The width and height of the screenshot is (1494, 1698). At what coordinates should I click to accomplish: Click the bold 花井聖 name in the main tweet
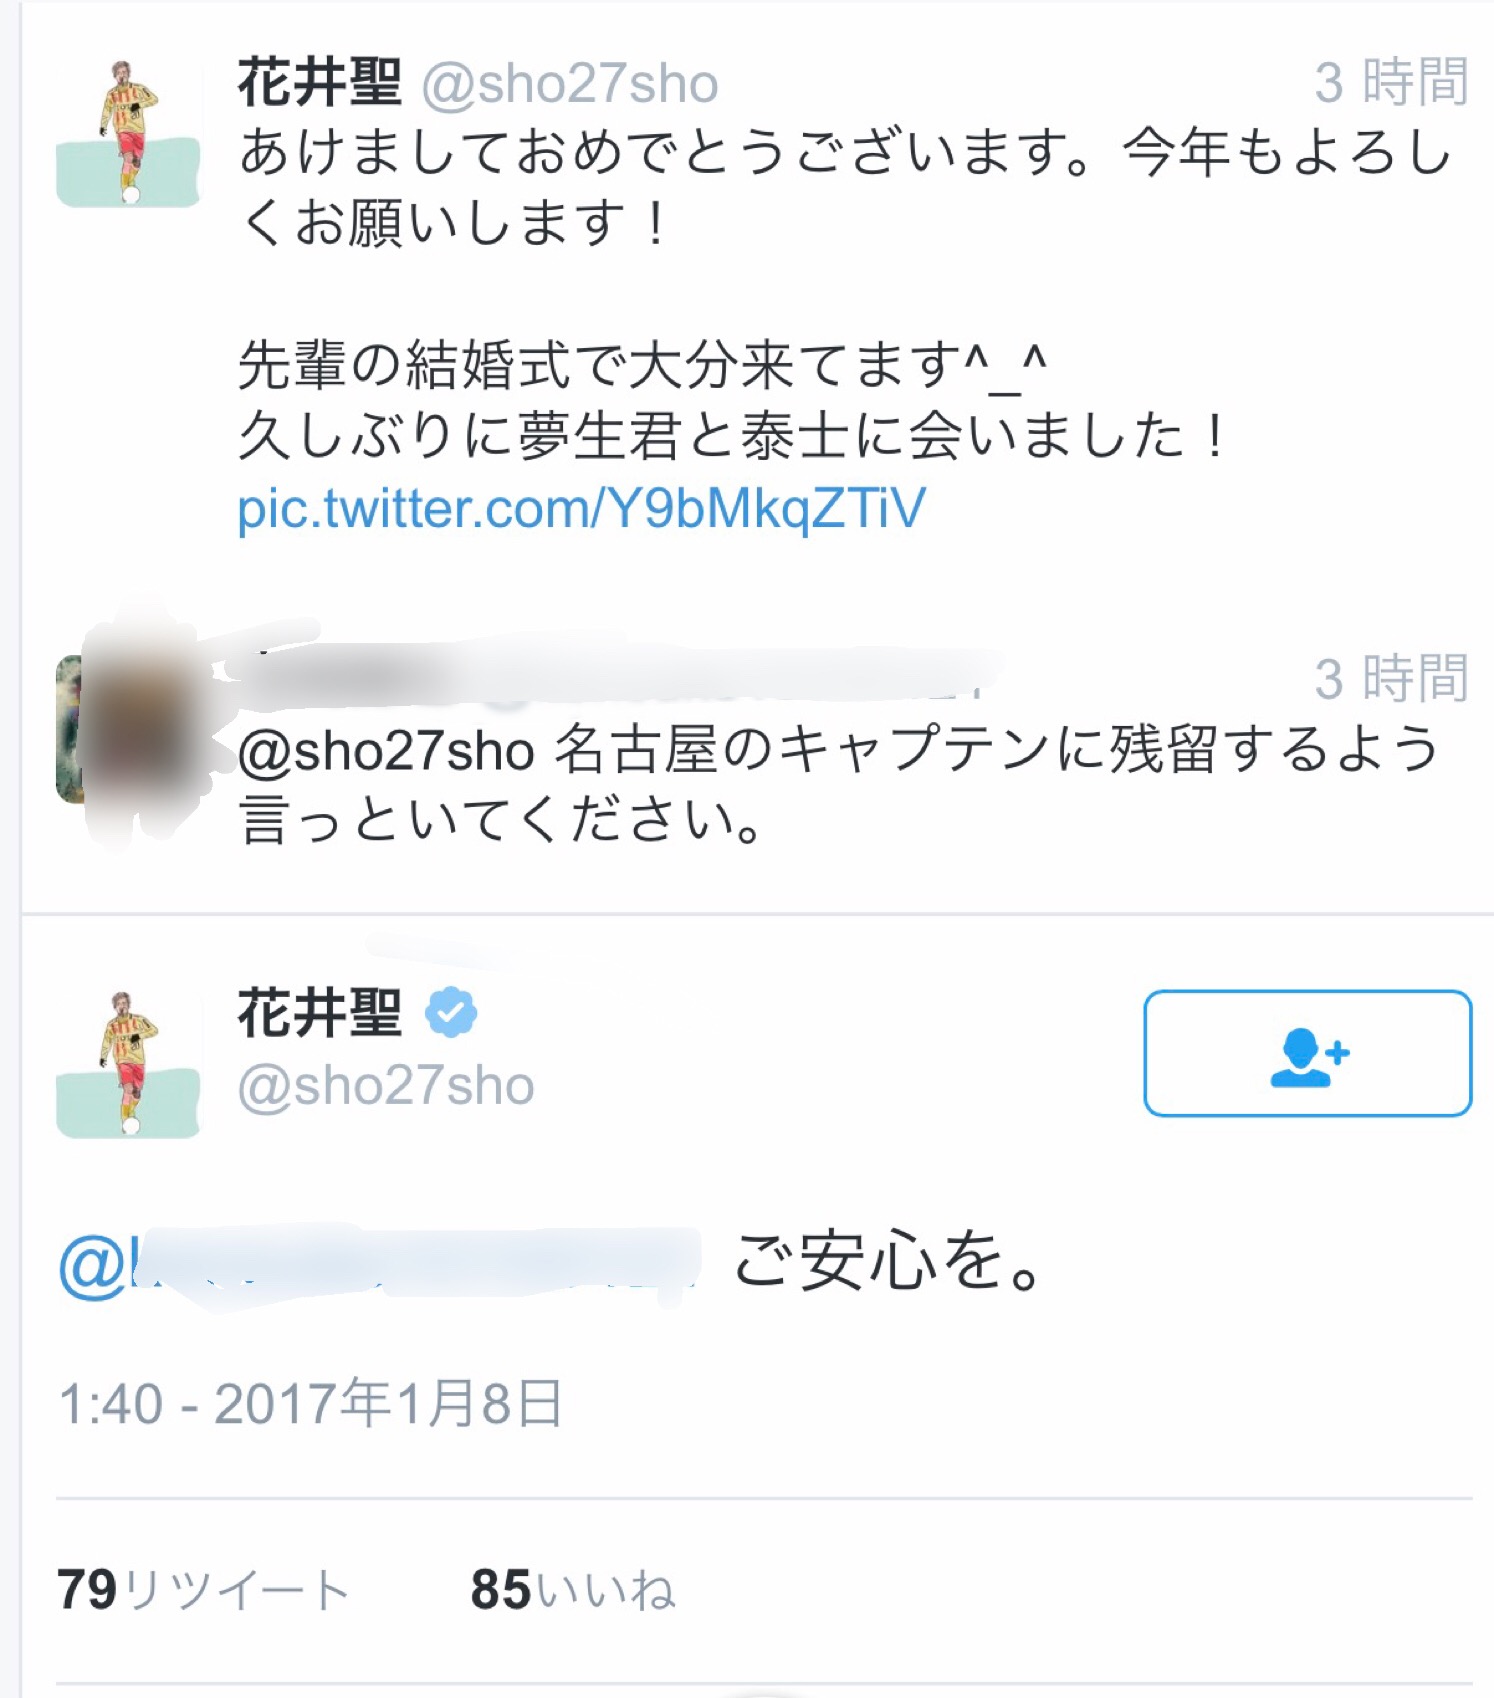coord(319,1013)
